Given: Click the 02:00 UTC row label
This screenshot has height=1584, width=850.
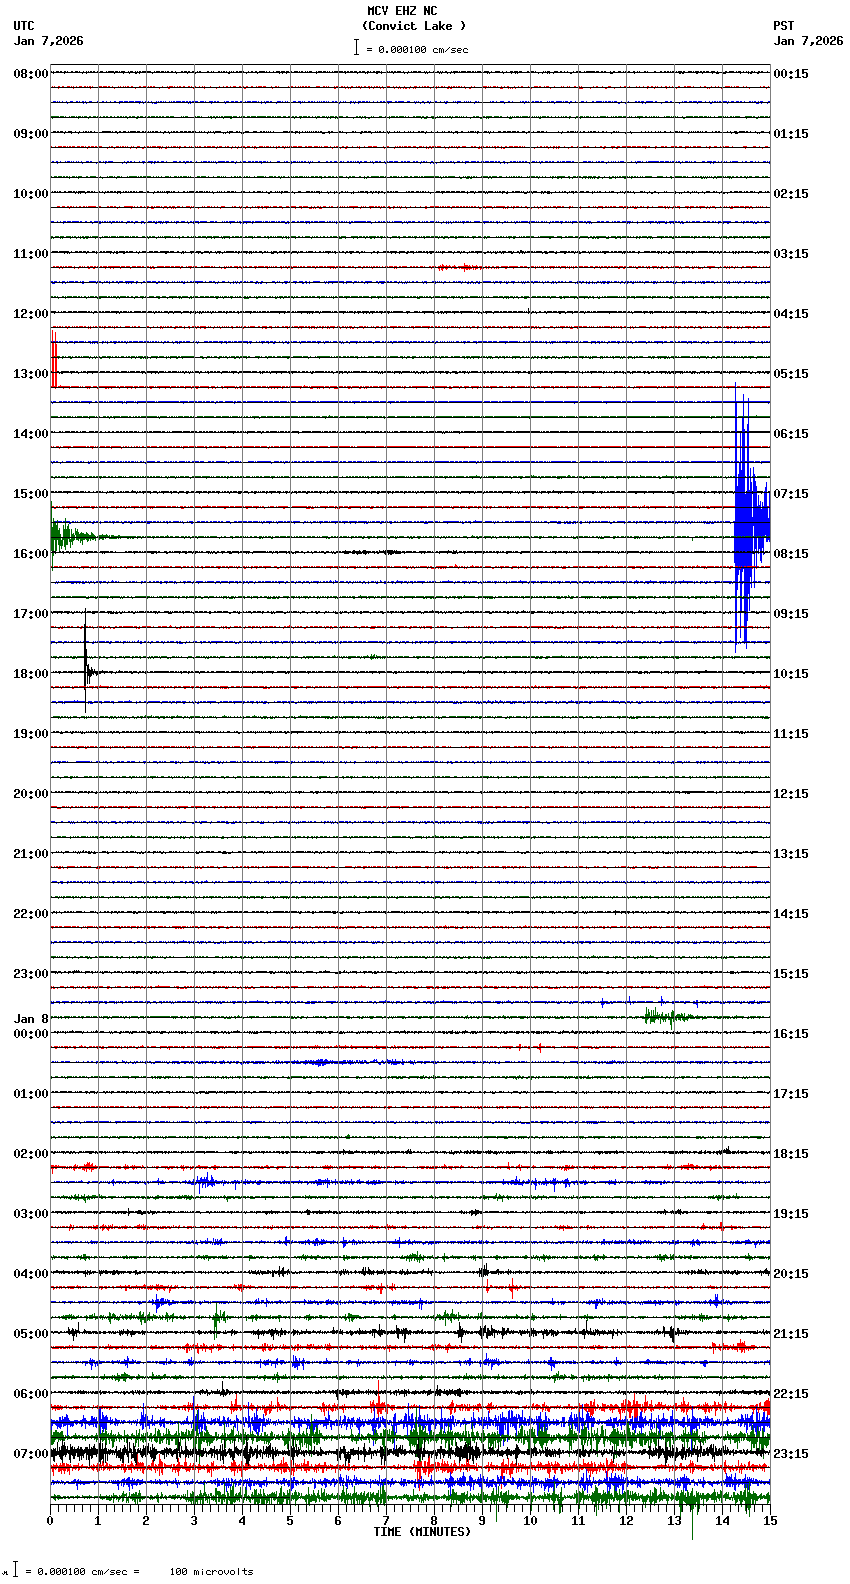Looking at the screenshot, I should (x=31, y=1154).
